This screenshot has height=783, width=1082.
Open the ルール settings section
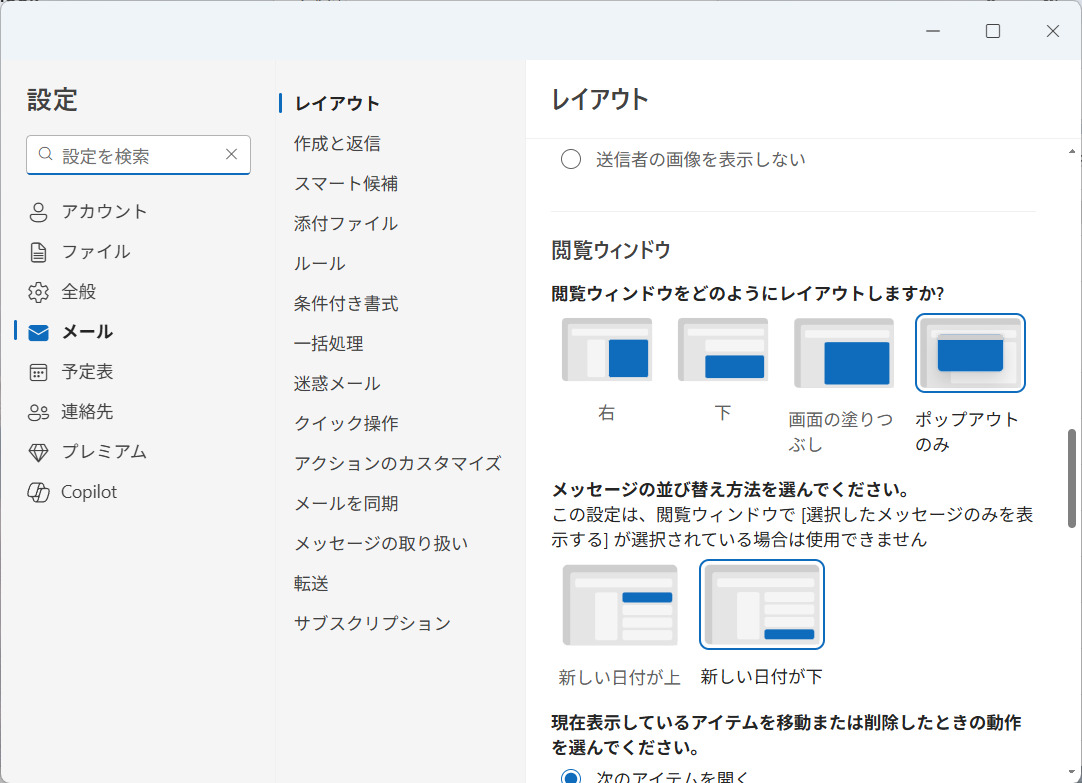click(320, 263)
